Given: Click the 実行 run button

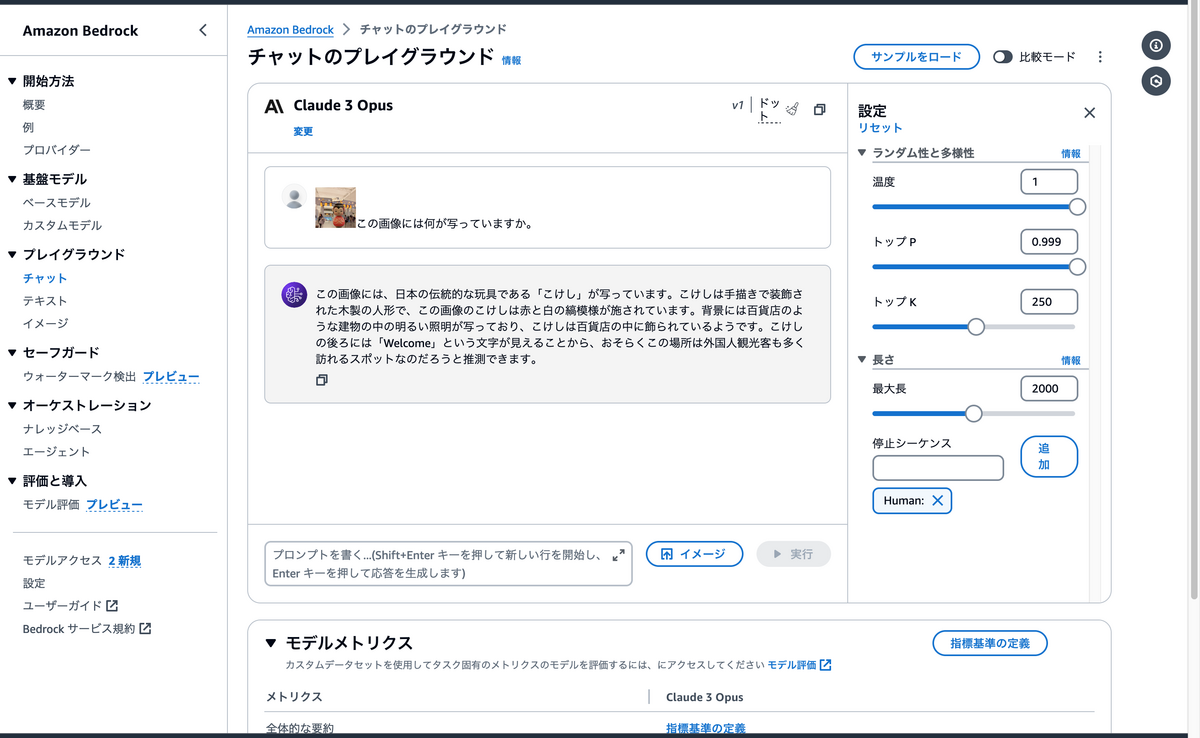Looking at the screenshot, I should coord(793,554).
